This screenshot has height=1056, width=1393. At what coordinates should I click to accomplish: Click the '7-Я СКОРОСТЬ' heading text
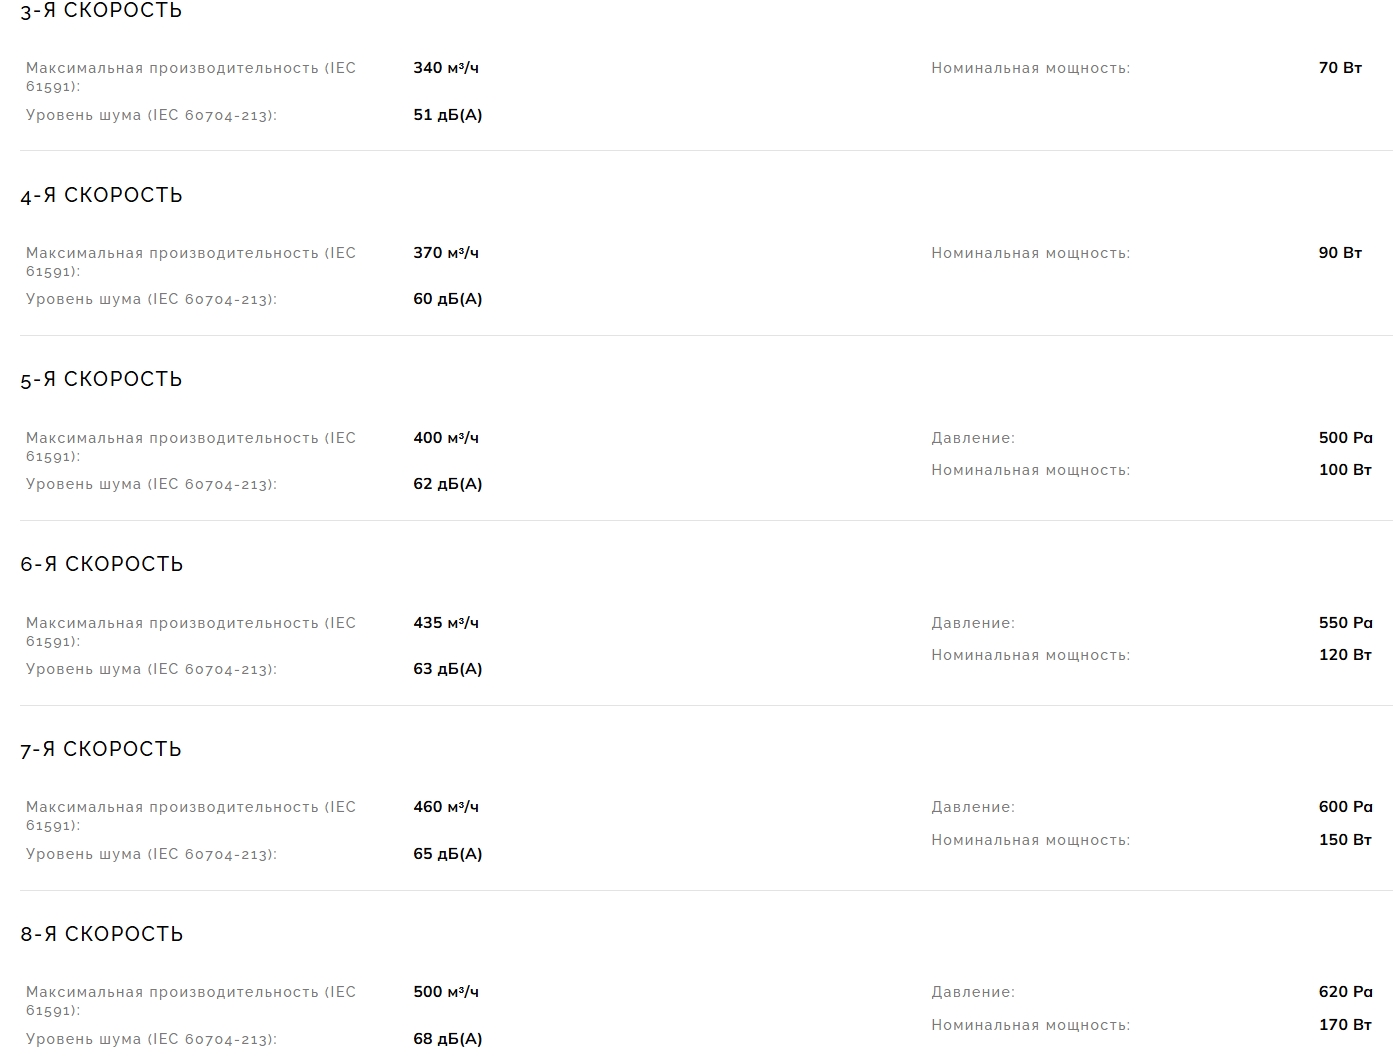click(101, 750)
